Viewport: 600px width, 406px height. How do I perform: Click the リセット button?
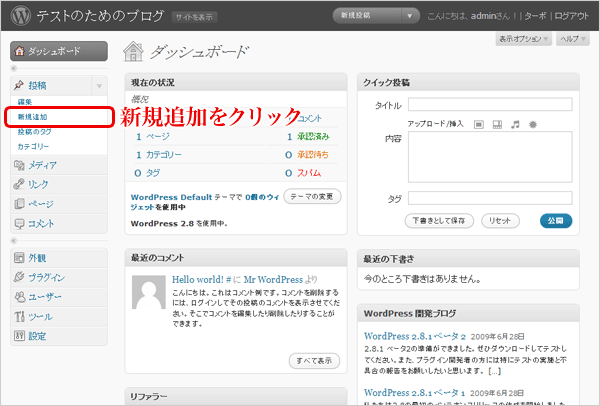[500, 220]
